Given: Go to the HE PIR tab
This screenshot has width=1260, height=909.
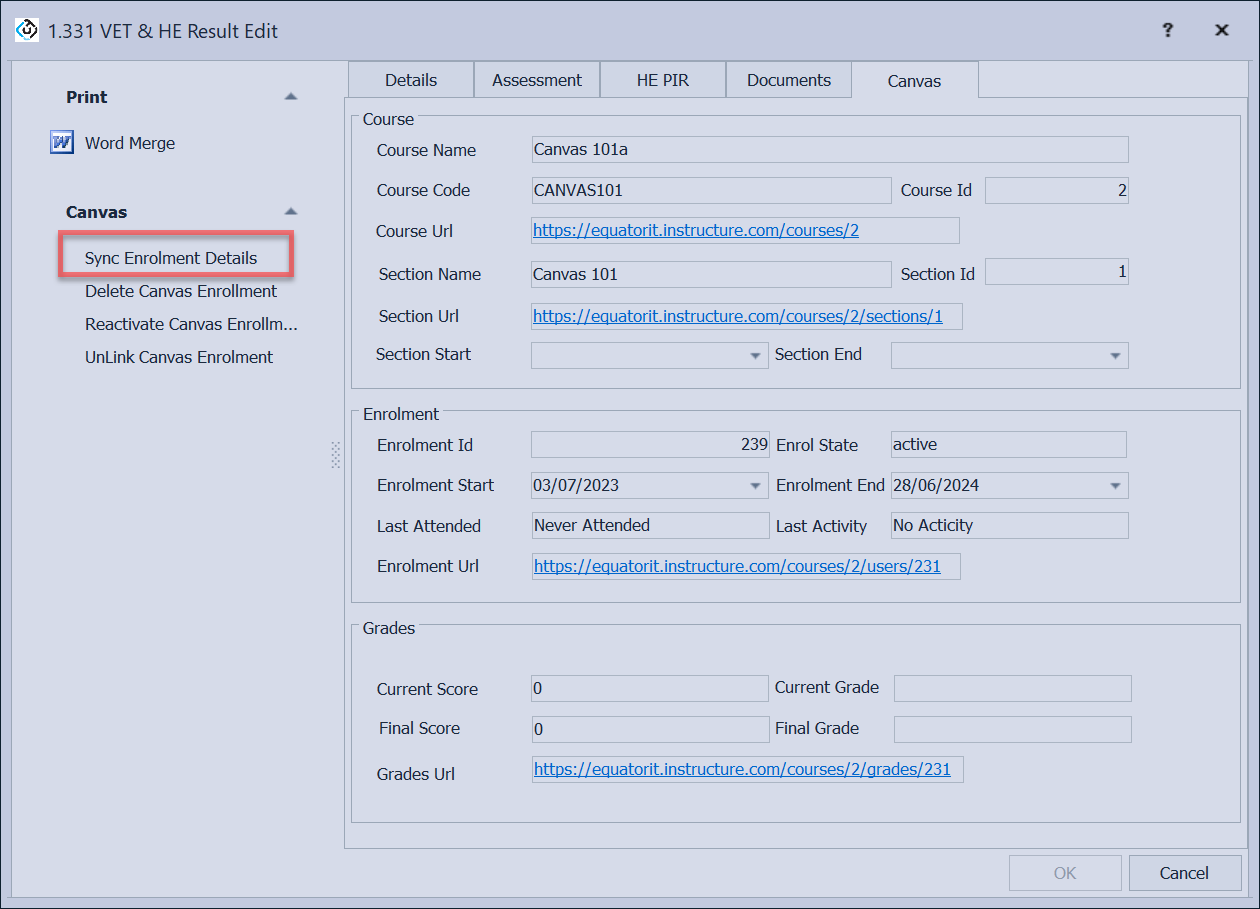Looking at the screenshot, I should click(x=662, y=80).
